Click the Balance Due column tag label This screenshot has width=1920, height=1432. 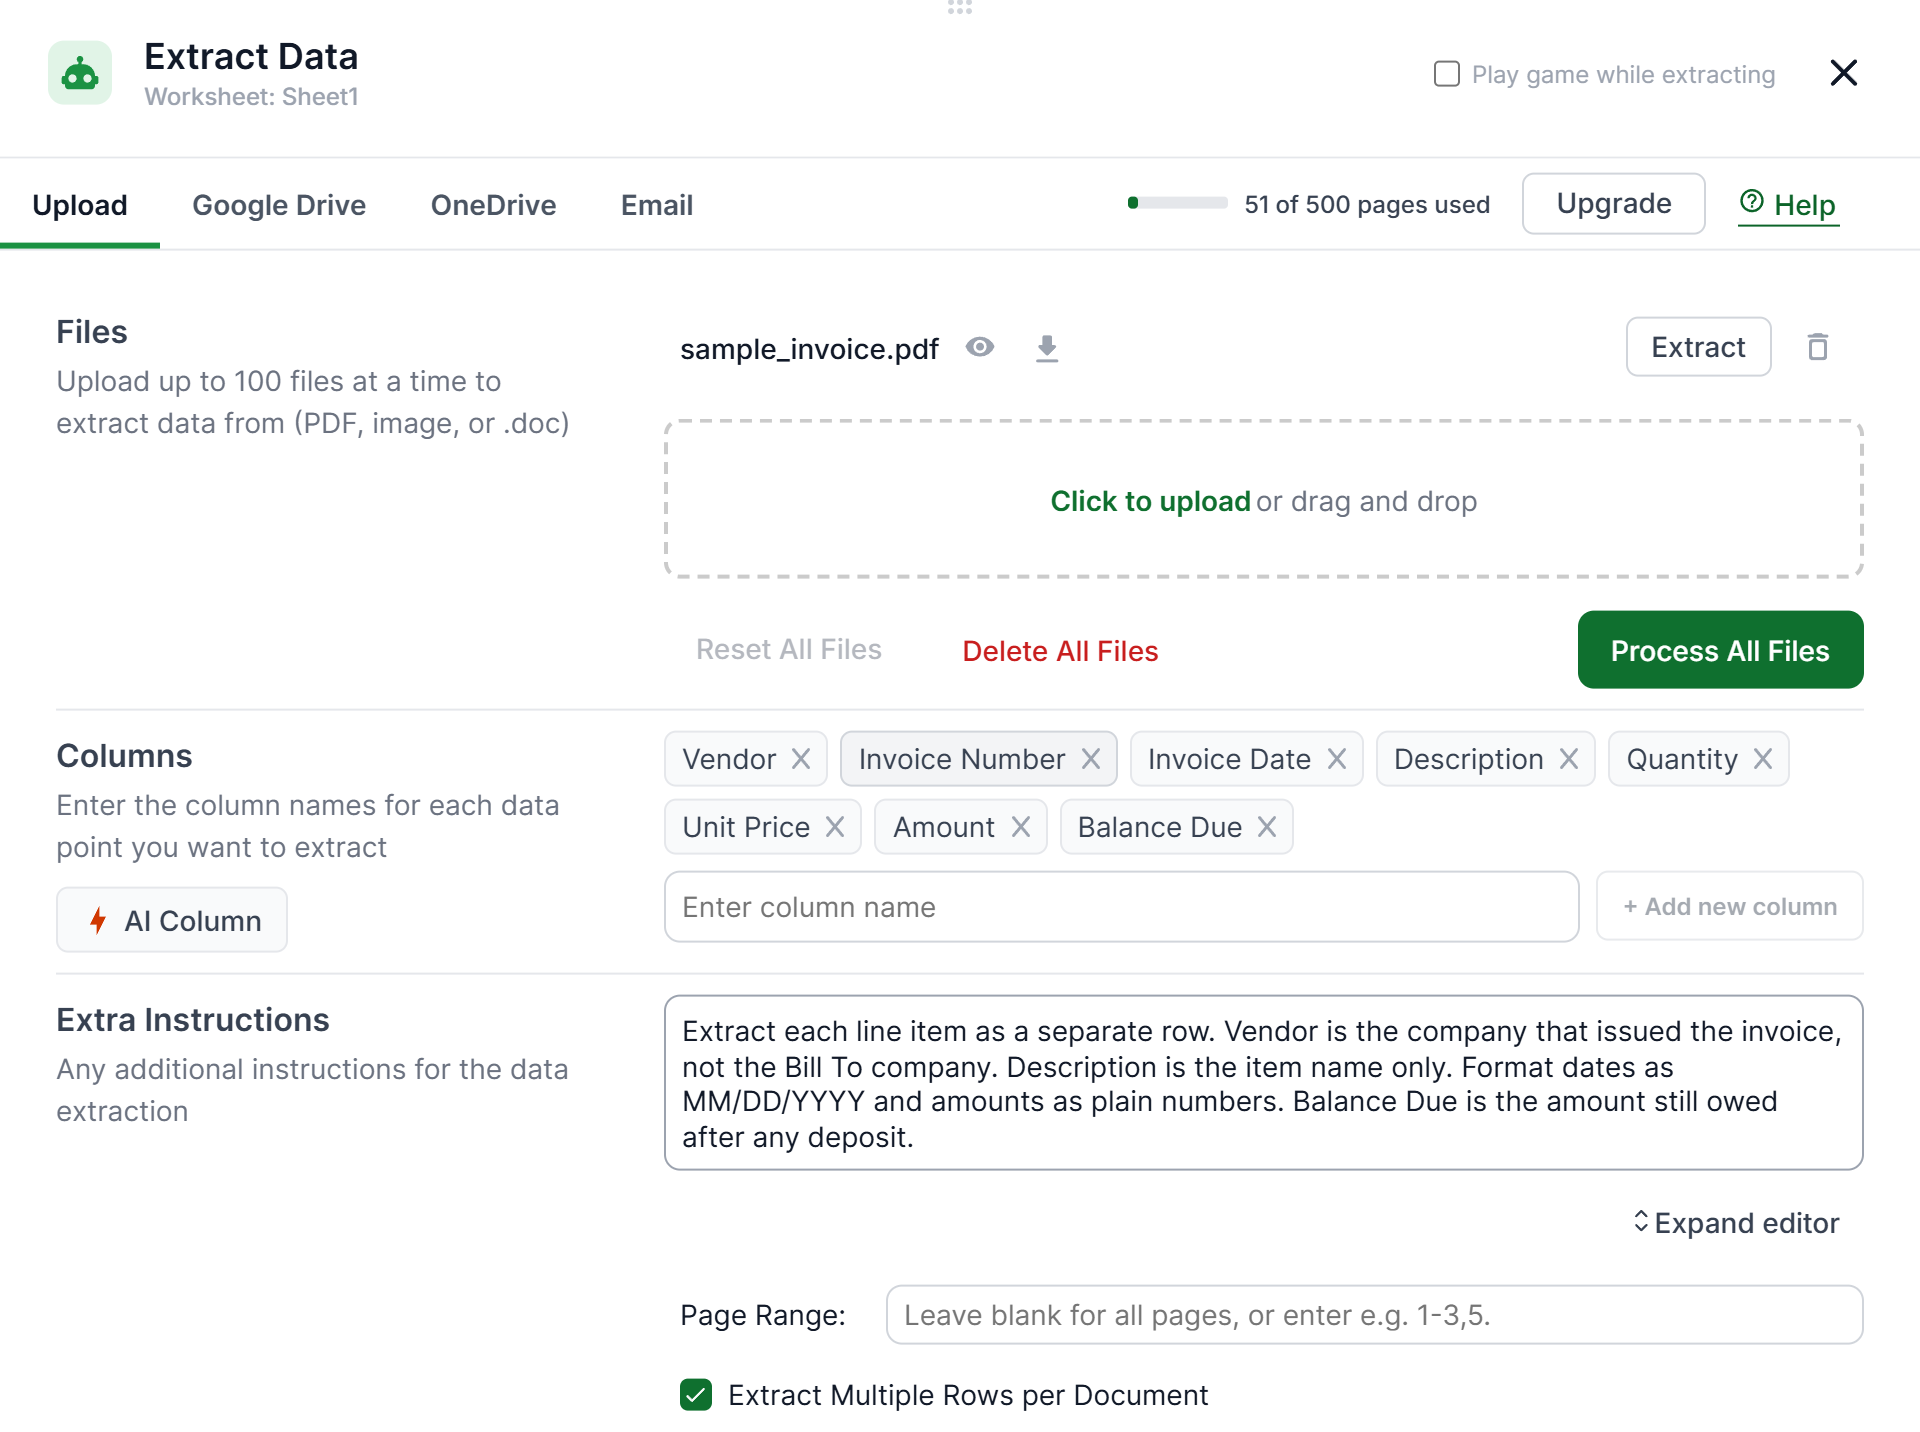[x=1160, y=827]
